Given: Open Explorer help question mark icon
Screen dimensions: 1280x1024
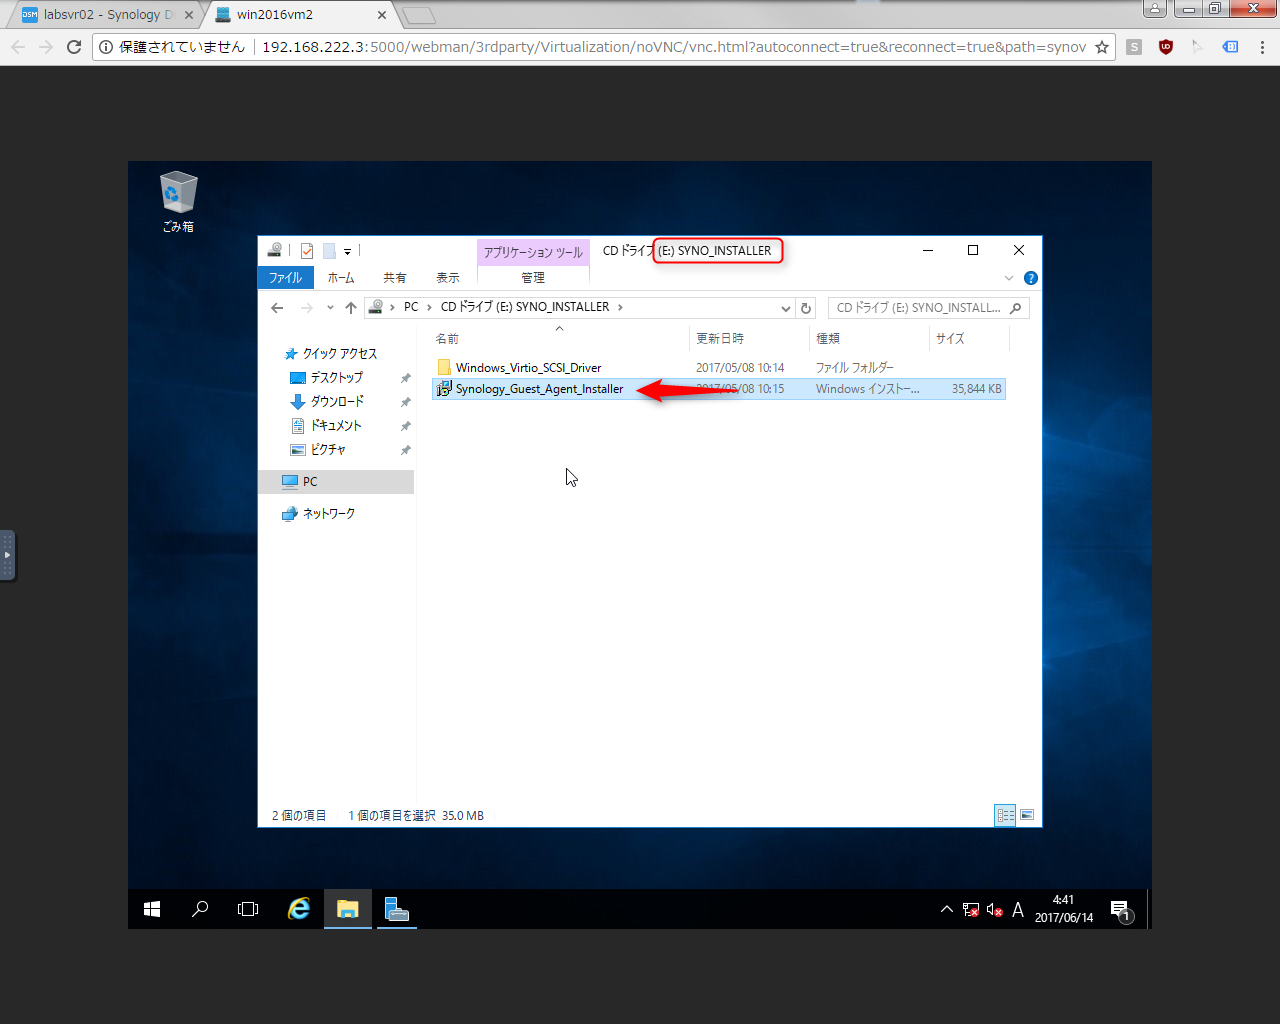Looking at the screenshot, I should [1031, 278].
